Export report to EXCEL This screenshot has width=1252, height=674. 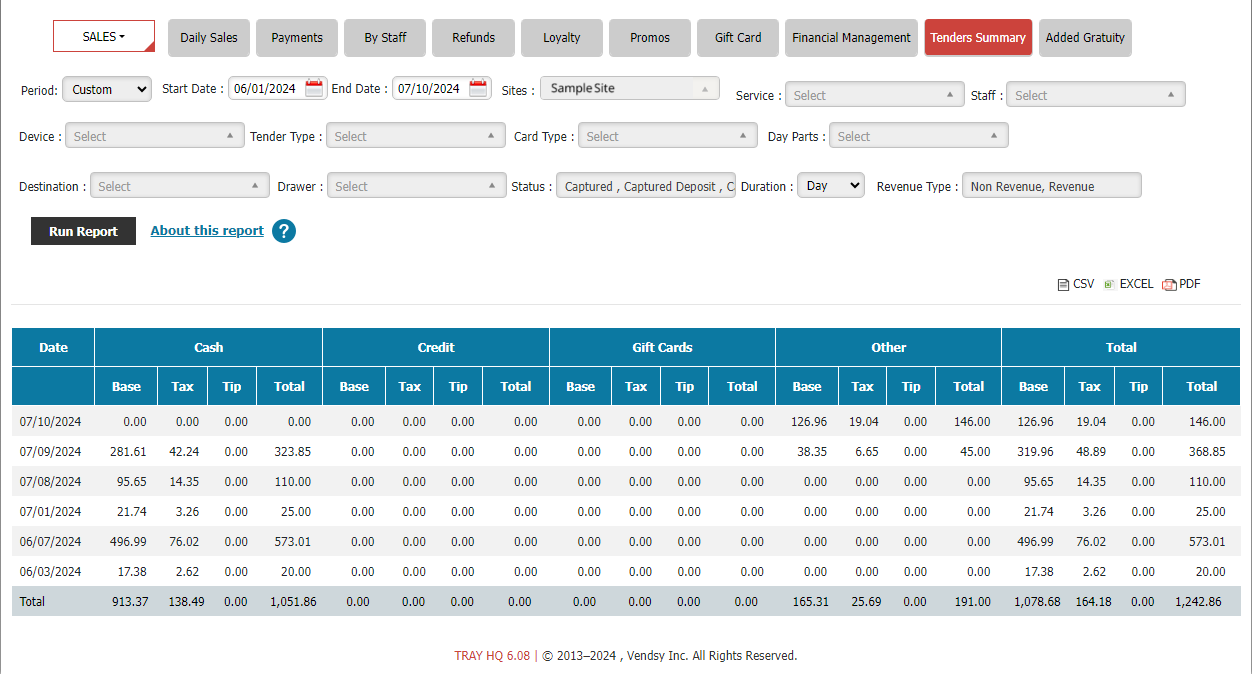coord(1129,284)
